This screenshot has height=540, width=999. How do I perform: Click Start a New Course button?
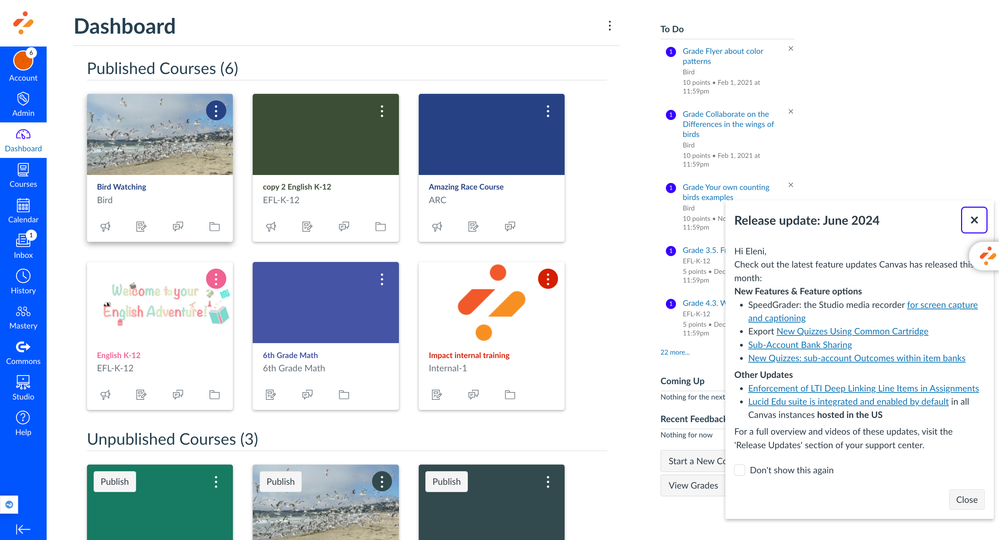tap(693, 461)
